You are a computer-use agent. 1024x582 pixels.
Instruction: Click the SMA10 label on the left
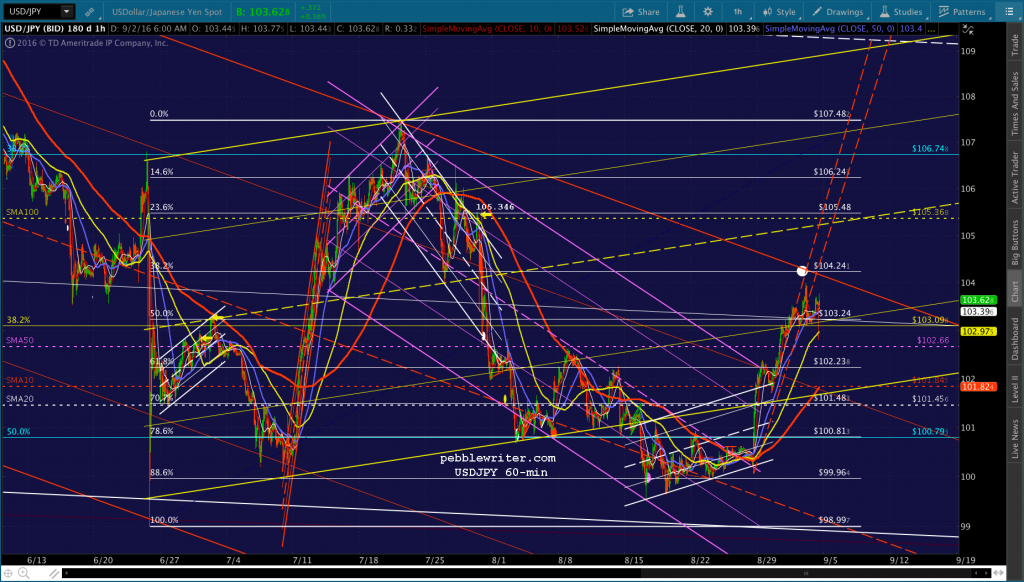(20, 380)
